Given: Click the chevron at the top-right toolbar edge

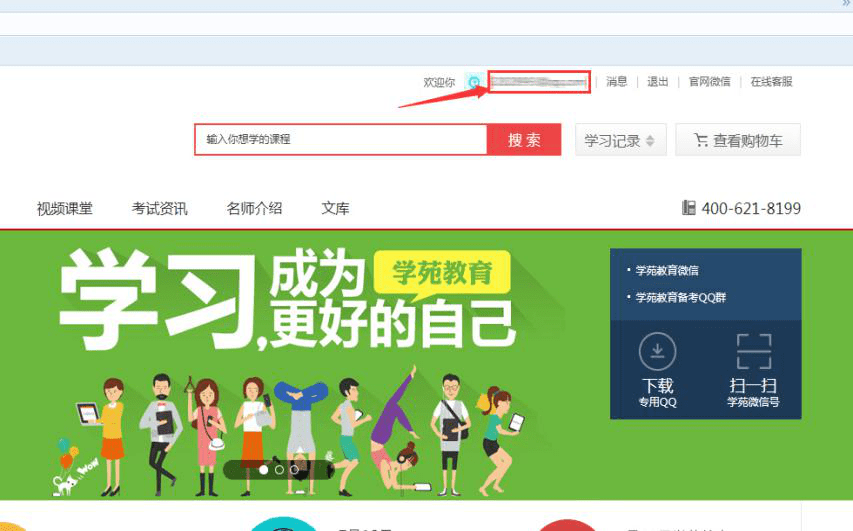Looking at the screenshot, I should [848, 4].
